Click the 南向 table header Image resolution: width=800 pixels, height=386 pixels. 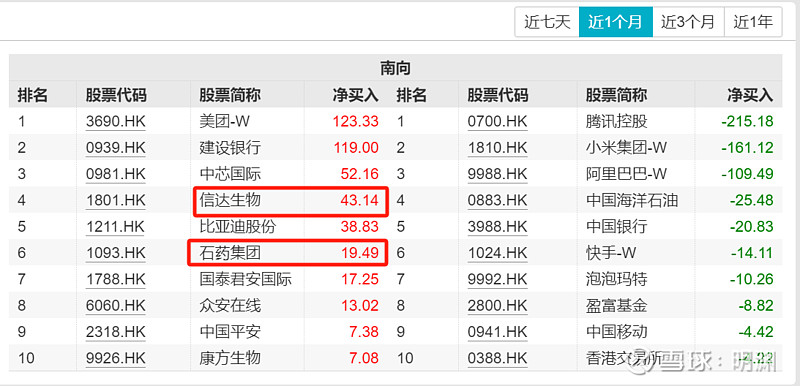[x=395, y=68]
